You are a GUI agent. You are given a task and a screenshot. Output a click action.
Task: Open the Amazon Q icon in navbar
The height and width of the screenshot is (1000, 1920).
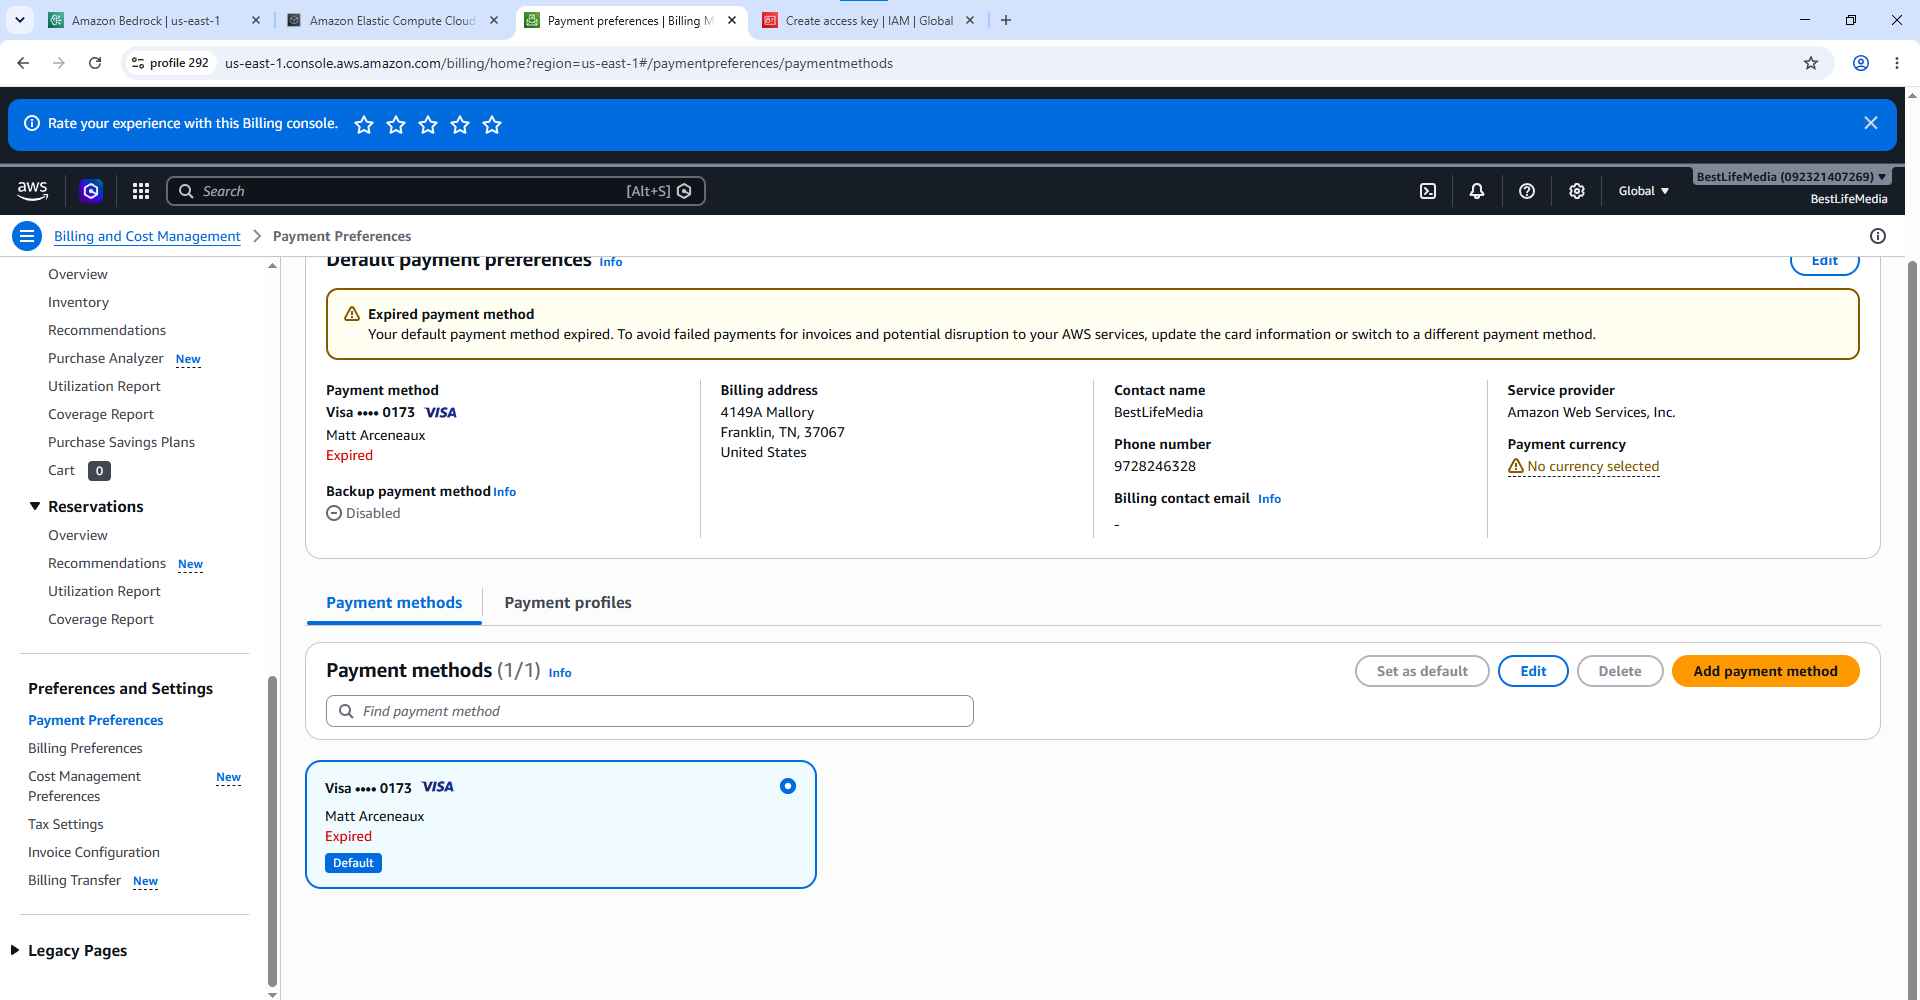click(x=91, y=191)
